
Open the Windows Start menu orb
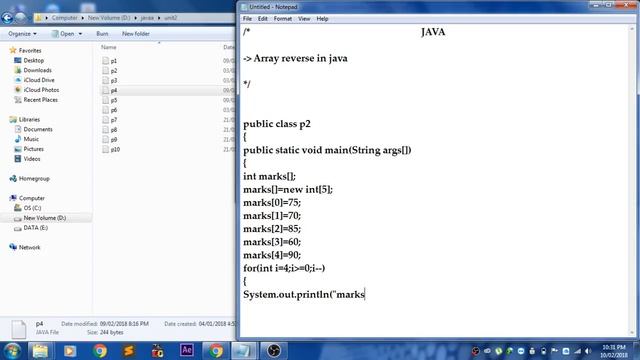[11, 351]
